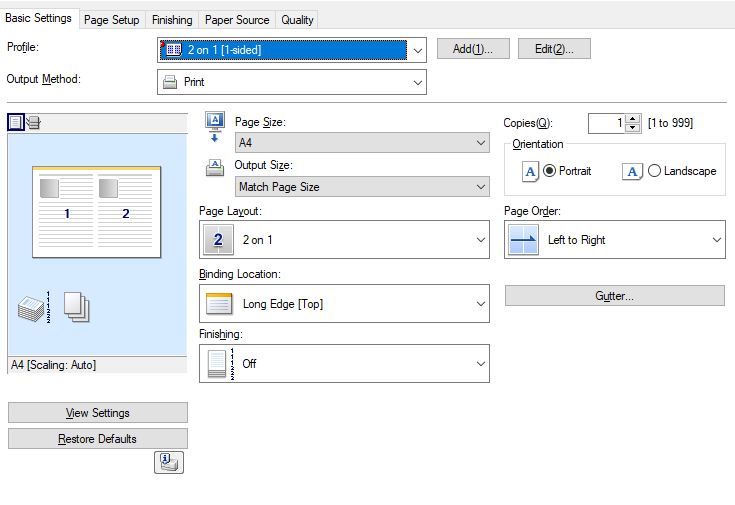
Task: Decrease copies with the down arrow
Action: click(633, 128)
